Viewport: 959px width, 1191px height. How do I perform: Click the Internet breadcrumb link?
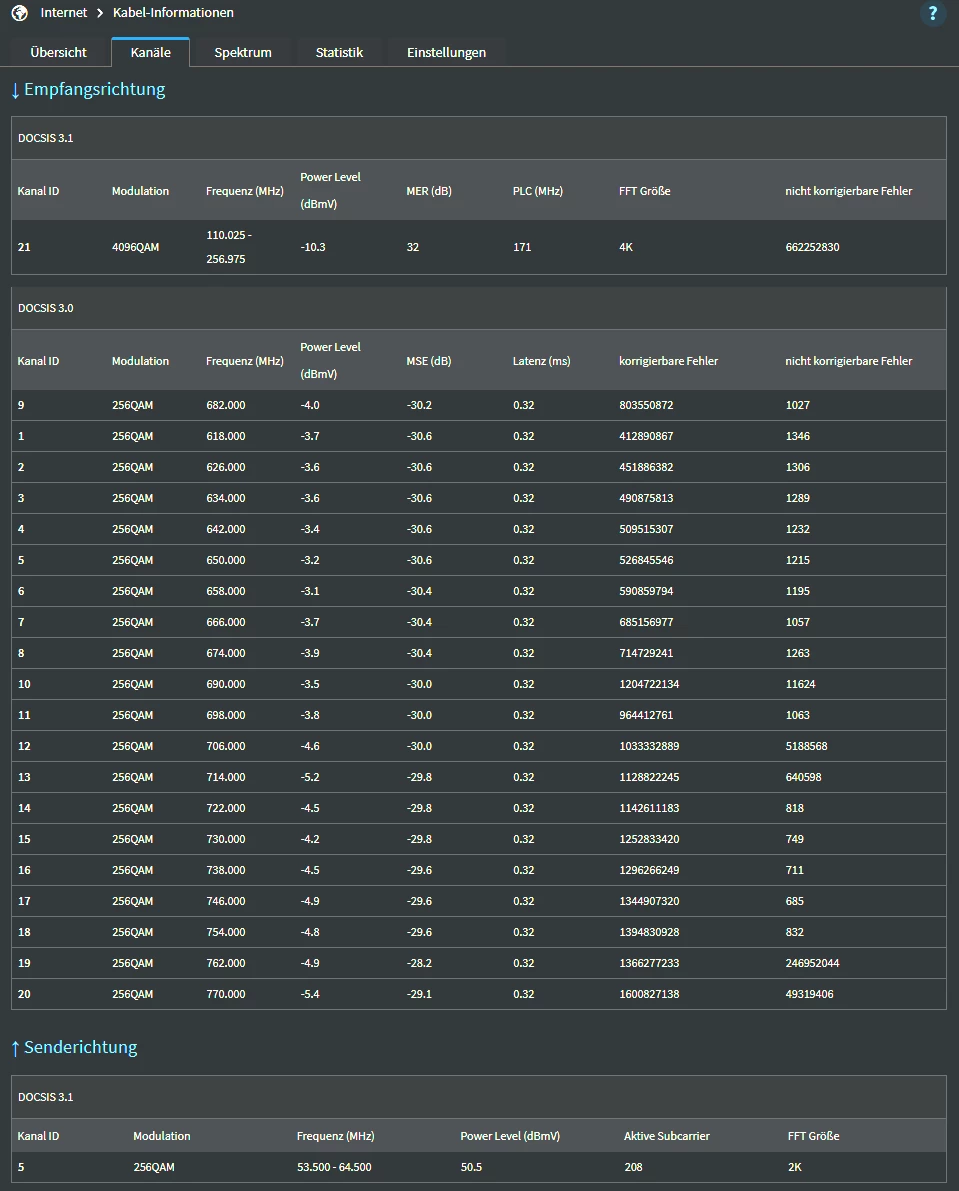click(64, 13)
